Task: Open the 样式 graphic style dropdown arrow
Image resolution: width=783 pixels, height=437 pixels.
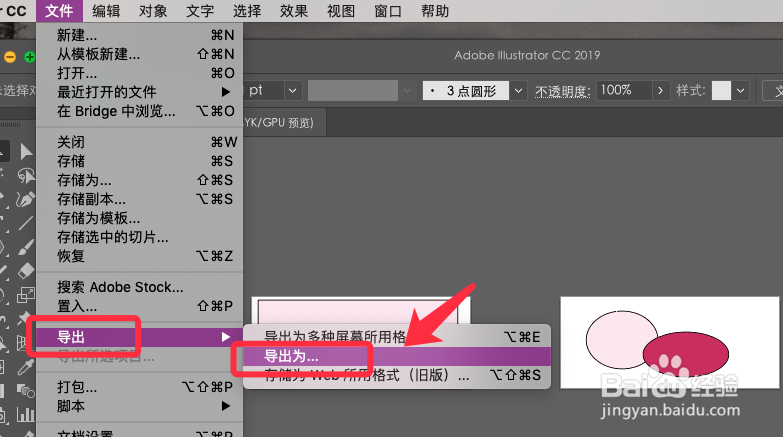Action: tap(741, 91)
